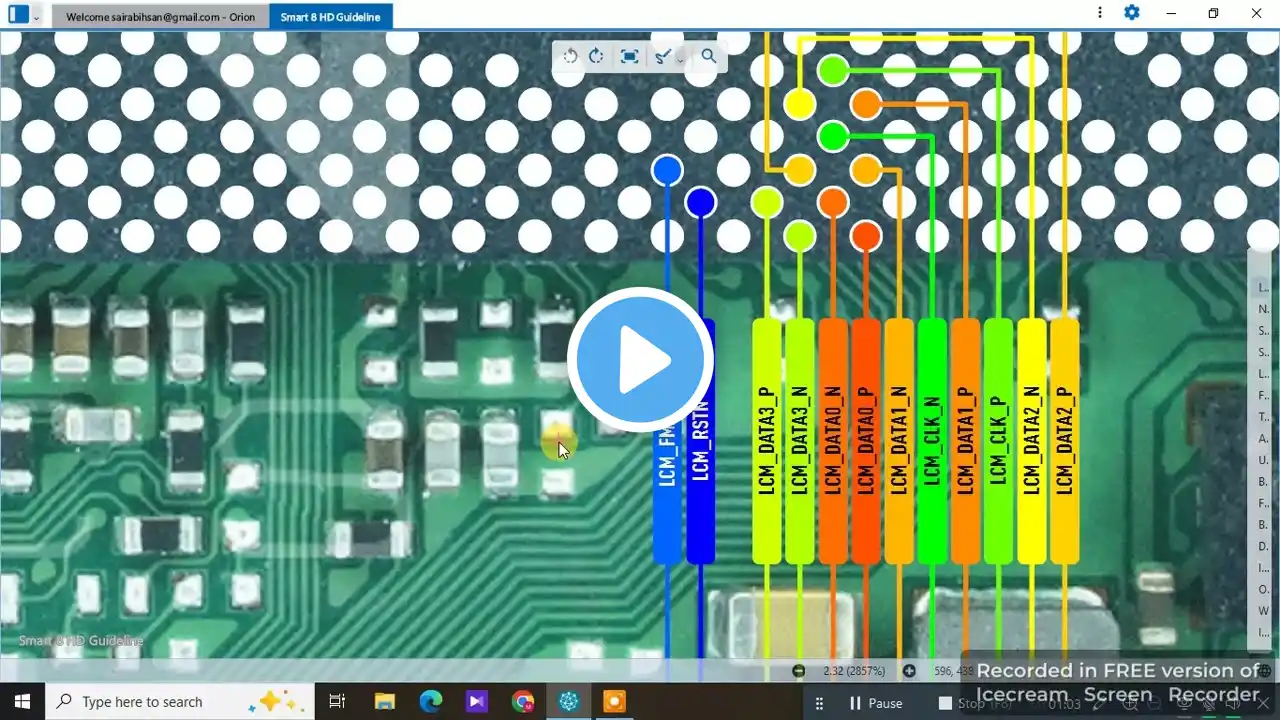Select the LCM_DATA1_N signal label
Image resolution: width=1280 pixels, height=720 pixels.
[x=899, y=441]
